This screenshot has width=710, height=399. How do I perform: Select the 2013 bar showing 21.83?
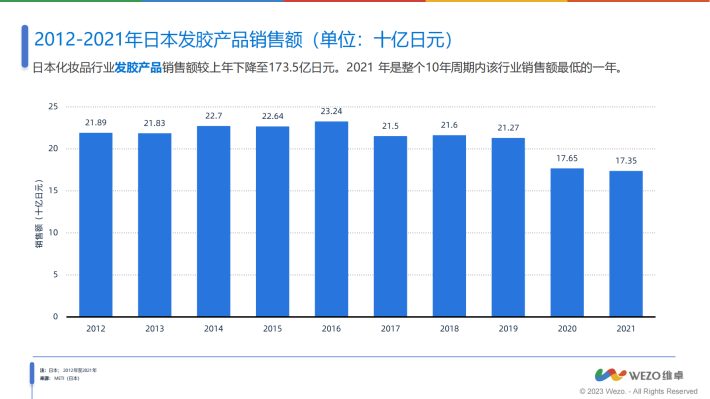154,225
